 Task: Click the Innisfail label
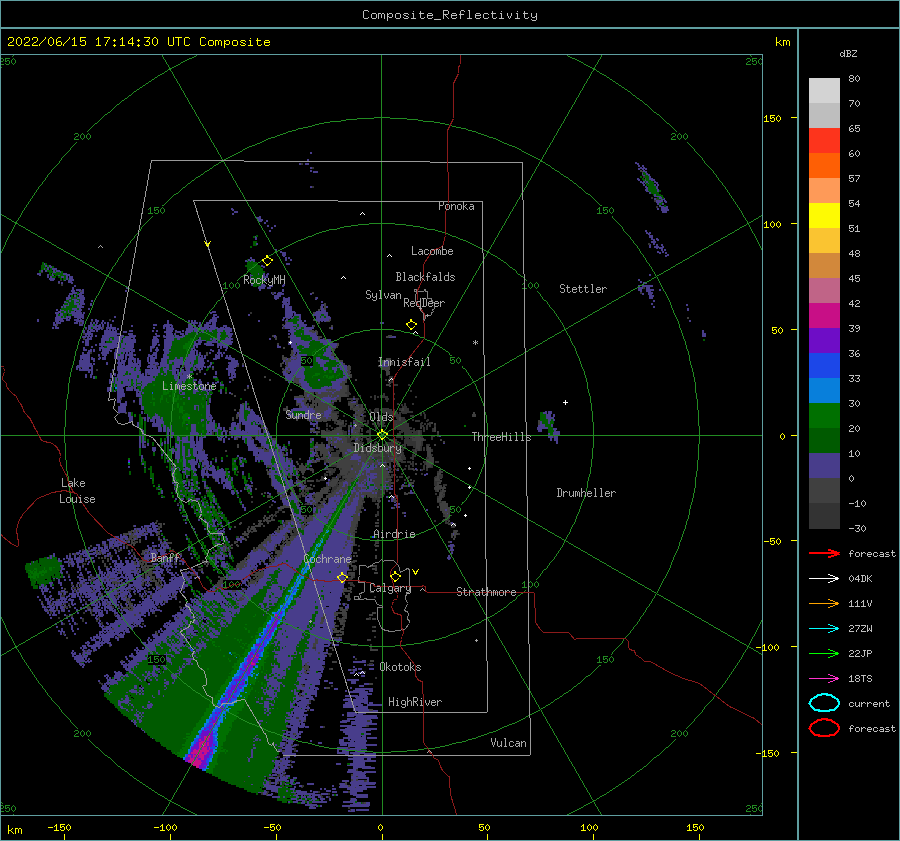(x=404, y=362)
